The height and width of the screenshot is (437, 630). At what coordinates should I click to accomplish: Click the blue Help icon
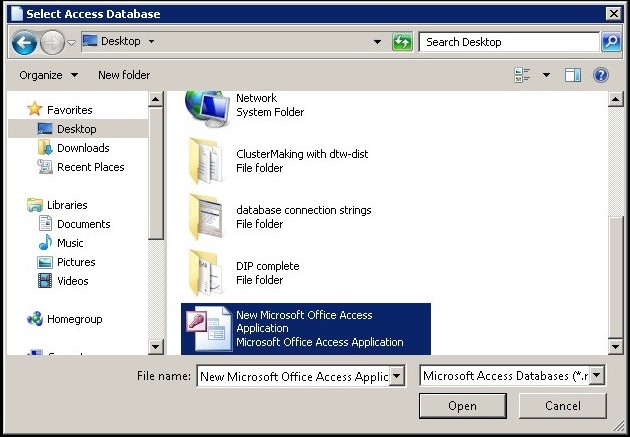(x=601, y=75)
